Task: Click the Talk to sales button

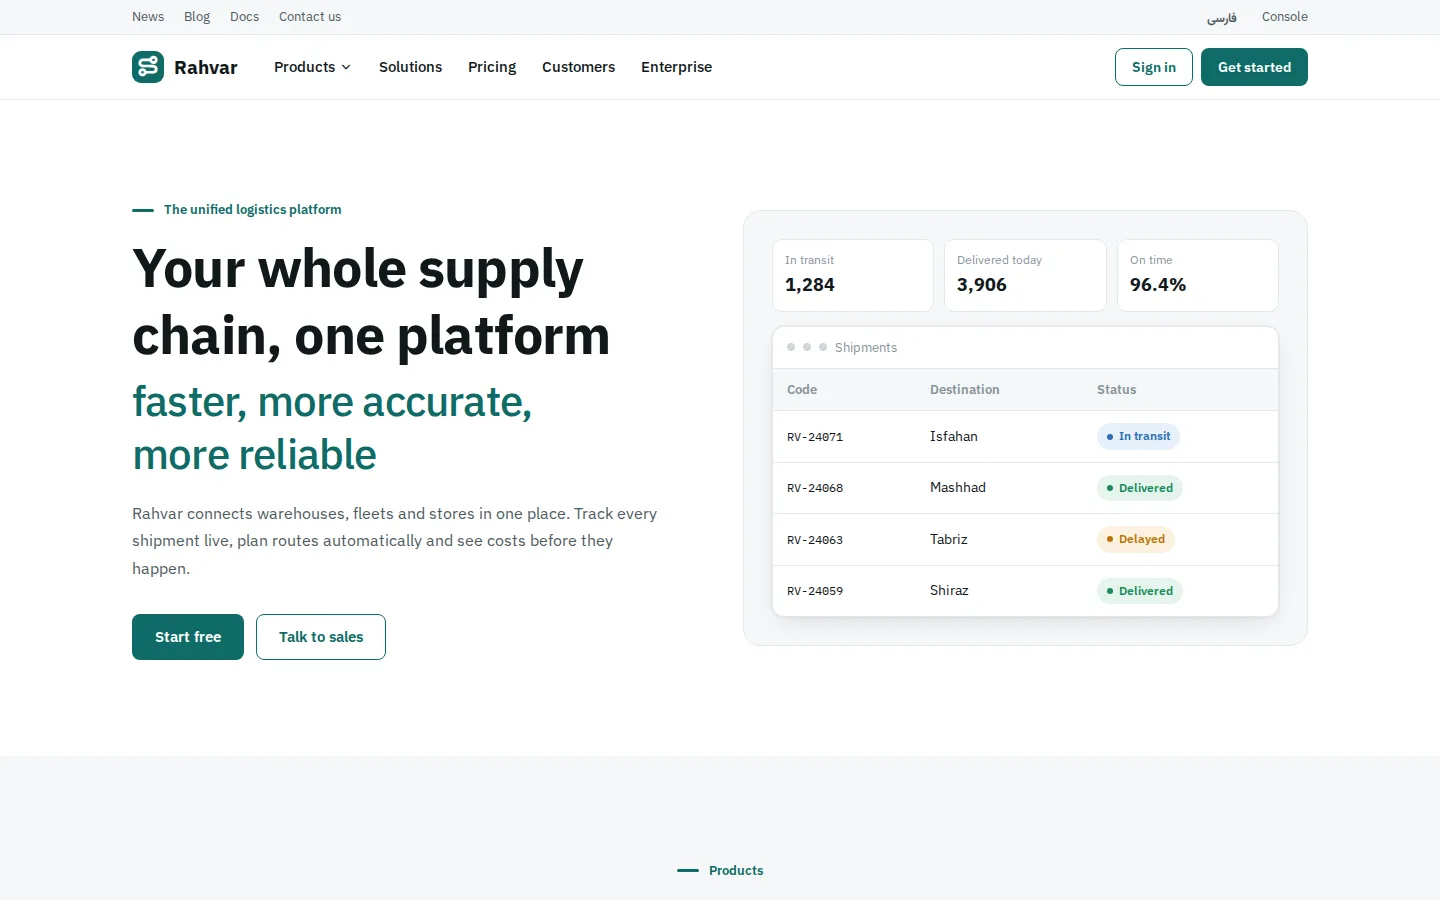Action: [x=321, y=637]
